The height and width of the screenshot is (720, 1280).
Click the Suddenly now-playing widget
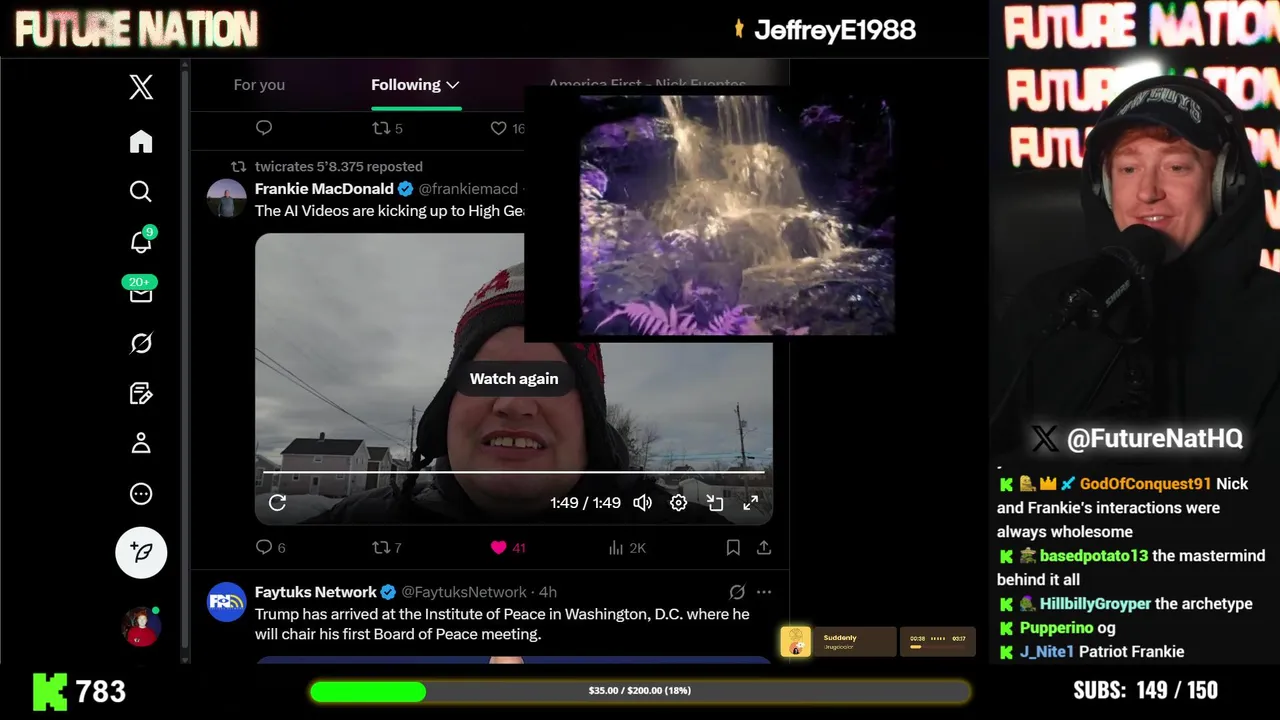(838, 642)
